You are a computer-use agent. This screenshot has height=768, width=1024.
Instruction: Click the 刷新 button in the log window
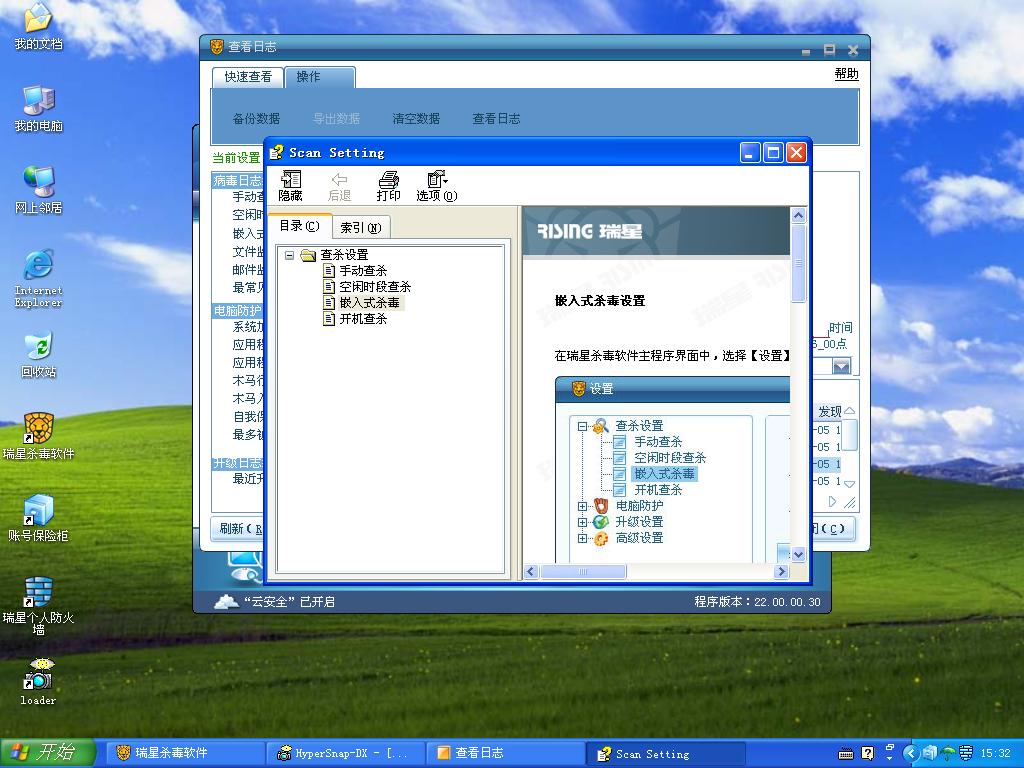click(x=237, y=528)
